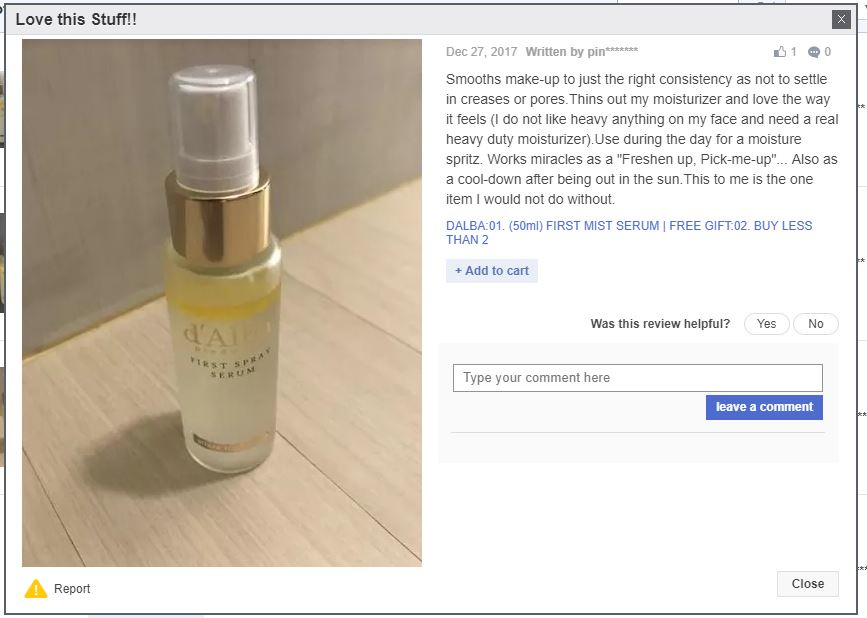
Task: Mark review not helpful with No
Action: click(x=816, y=324)
